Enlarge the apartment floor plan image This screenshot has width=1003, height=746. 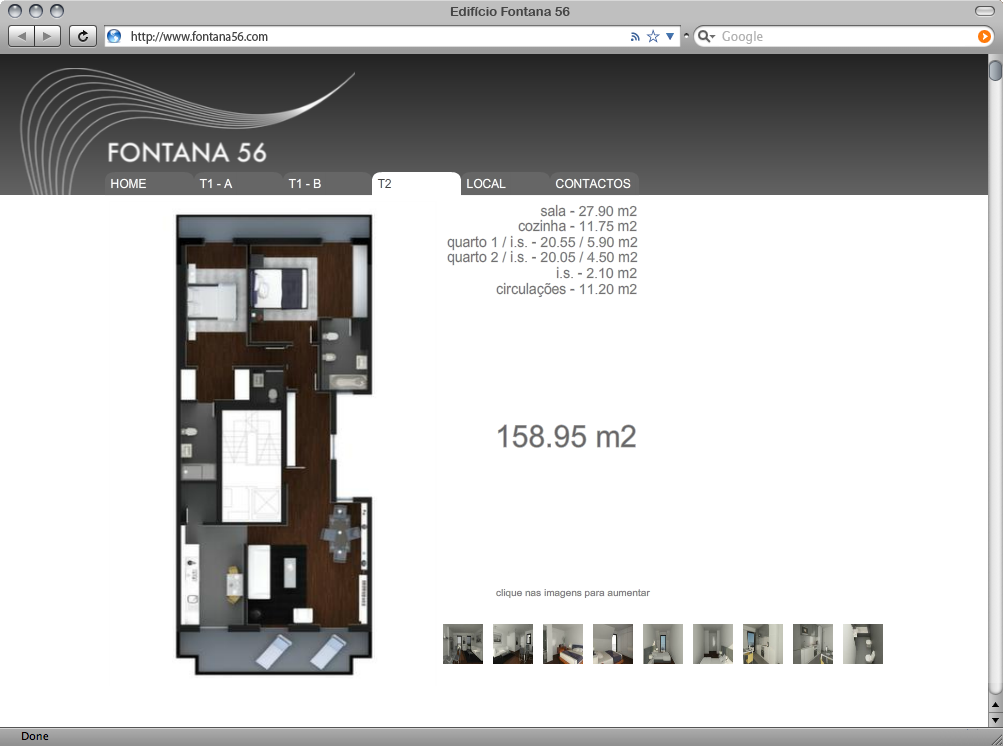274,445
